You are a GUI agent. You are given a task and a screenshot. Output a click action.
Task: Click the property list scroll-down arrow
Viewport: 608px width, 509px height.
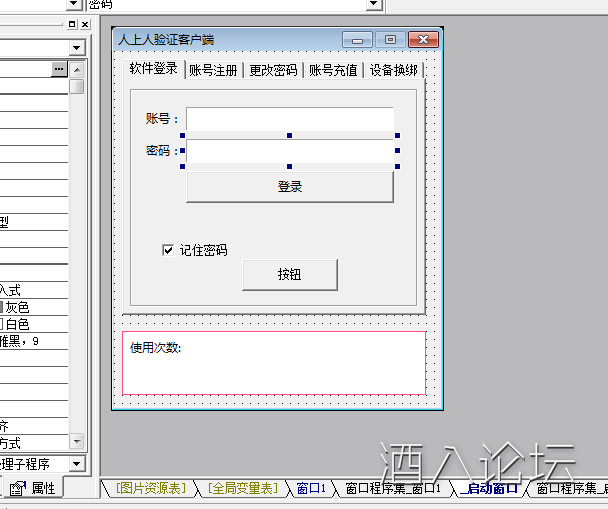coord(77,441)
